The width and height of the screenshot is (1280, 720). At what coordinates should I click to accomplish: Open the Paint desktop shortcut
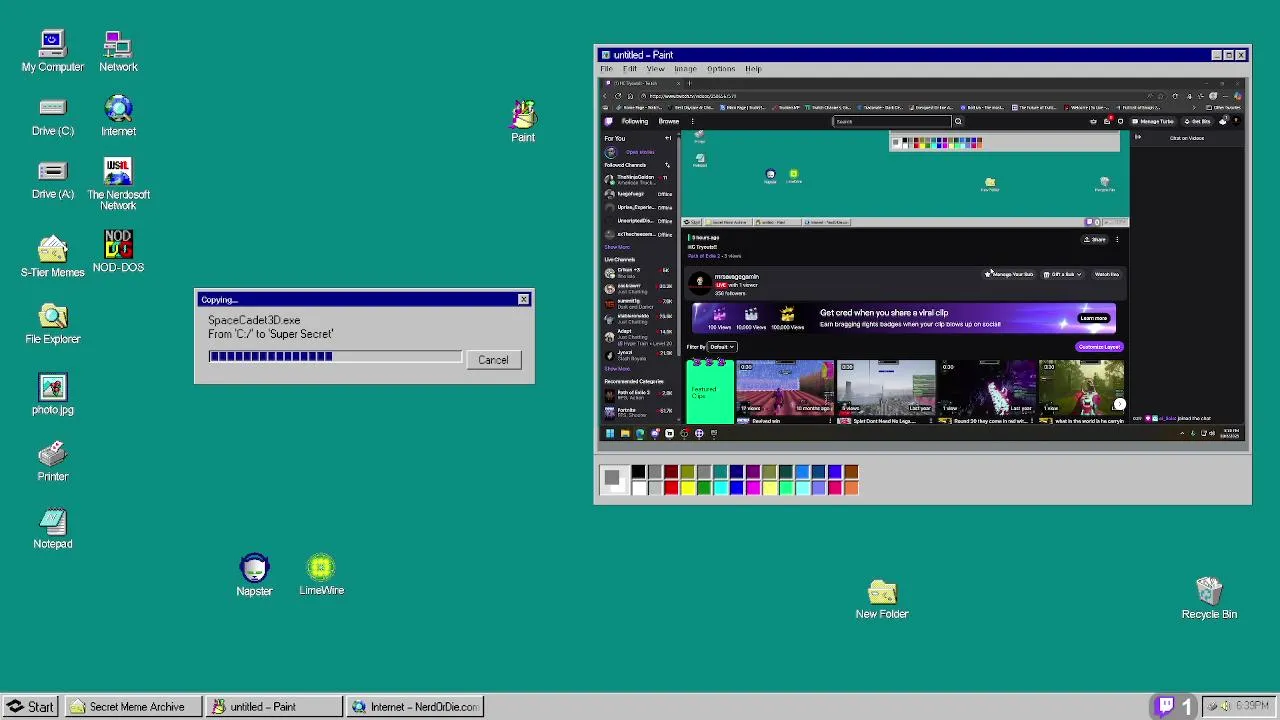[x=523, y=121]
